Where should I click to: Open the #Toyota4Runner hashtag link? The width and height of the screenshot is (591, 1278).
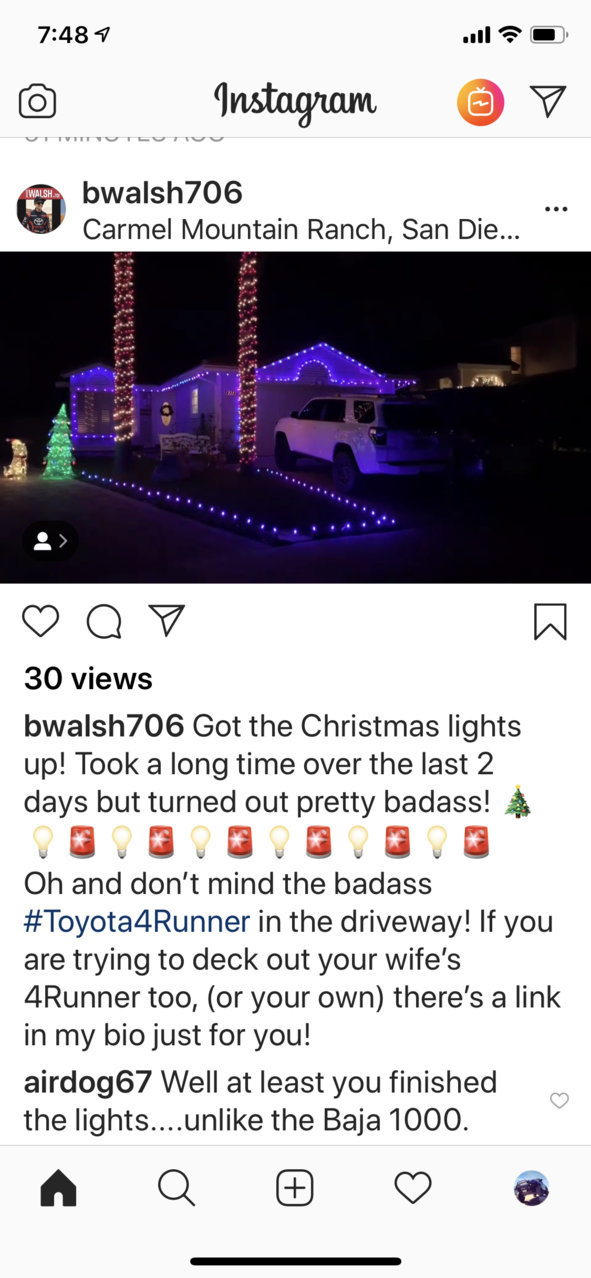coord(137,920)
